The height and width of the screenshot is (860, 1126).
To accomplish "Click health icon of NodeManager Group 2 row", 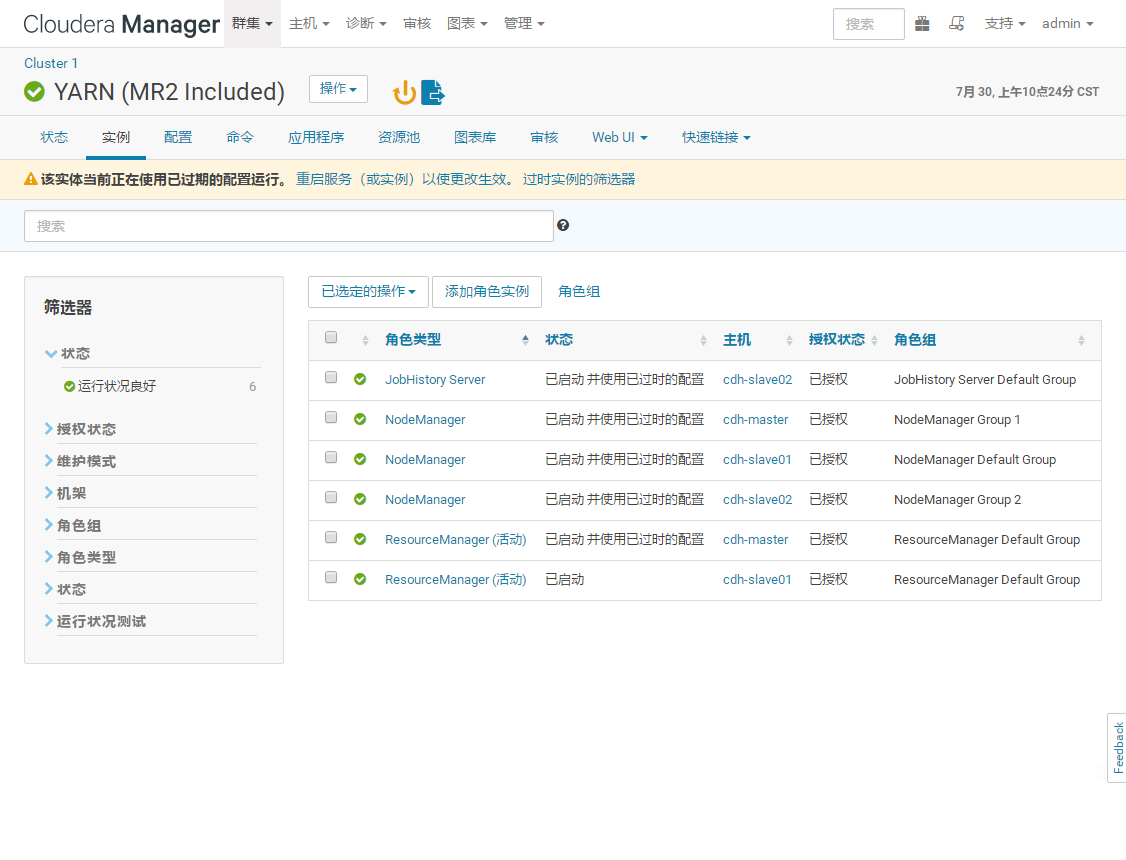I will pos(360,500).
